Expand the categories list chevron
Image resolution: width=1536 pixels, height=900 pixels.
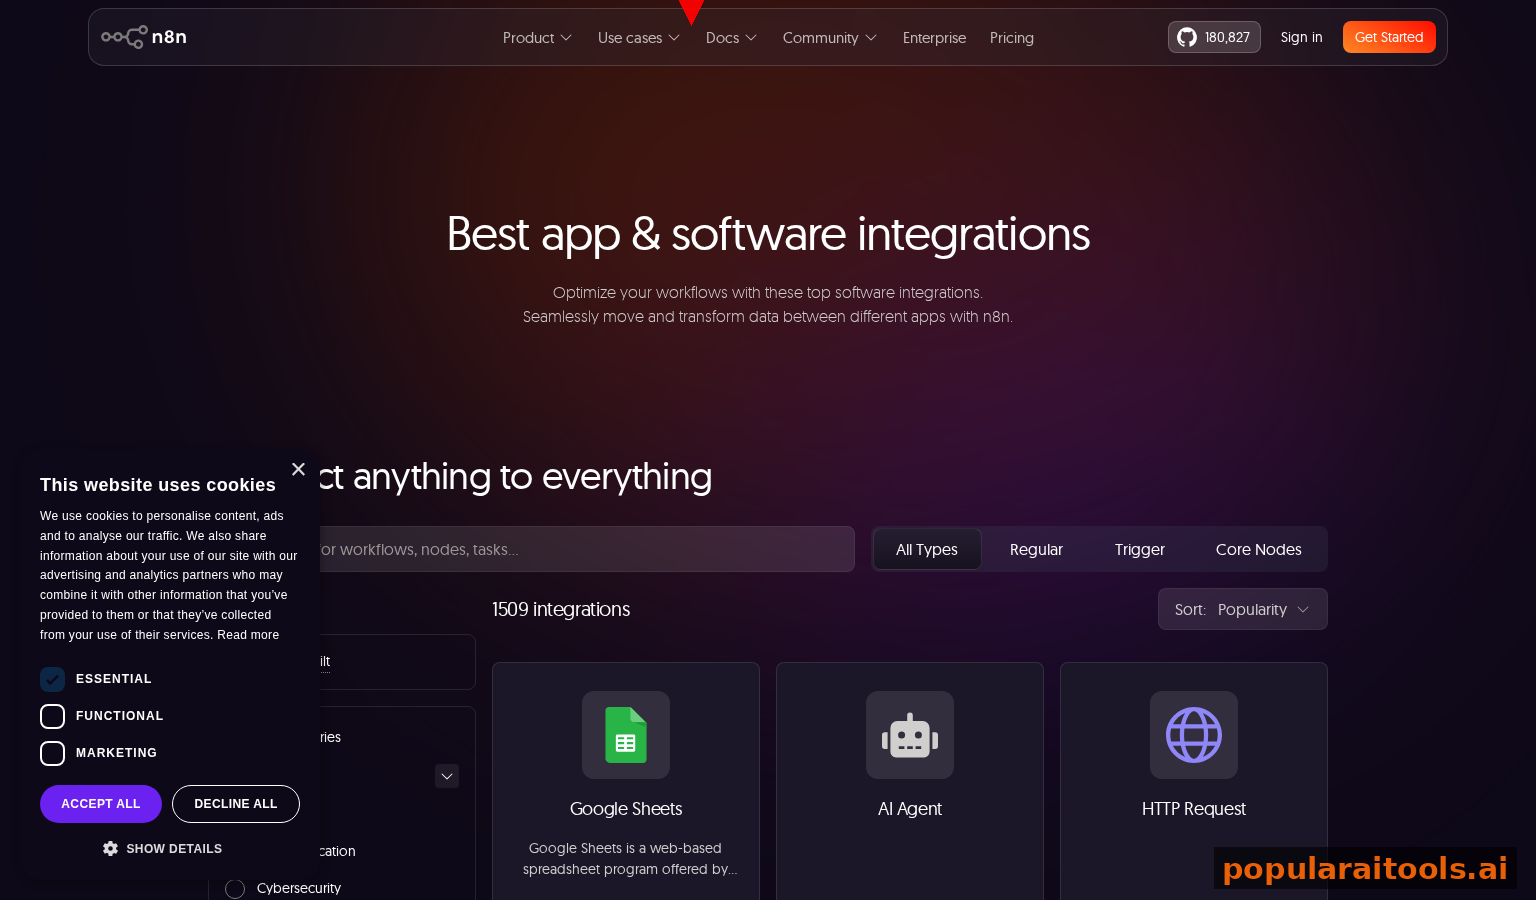[447, 776]
